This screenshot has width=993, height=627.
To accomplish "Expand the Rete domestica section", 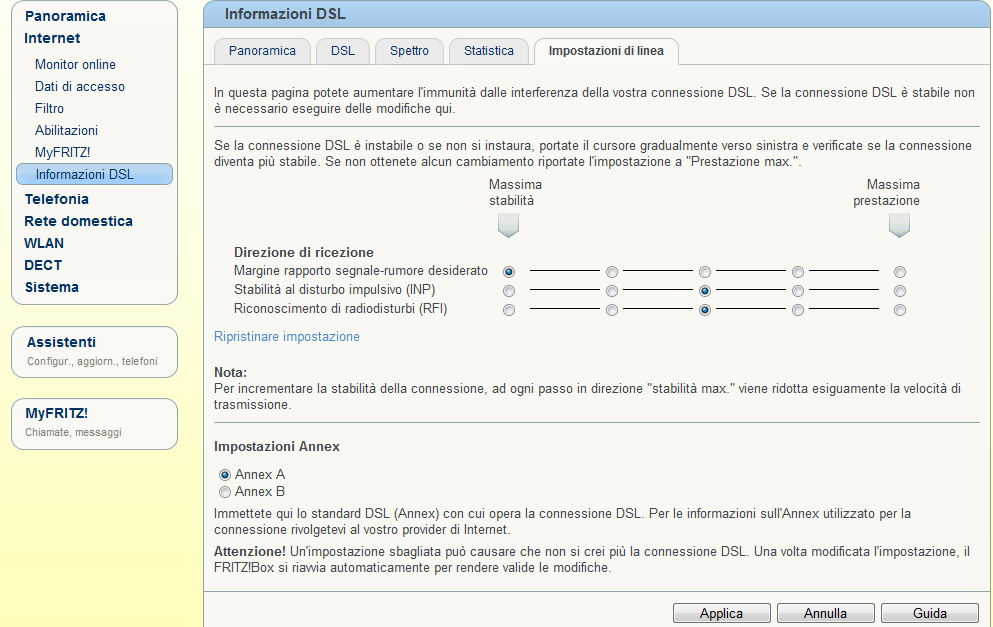I will [x=78, y=221].
